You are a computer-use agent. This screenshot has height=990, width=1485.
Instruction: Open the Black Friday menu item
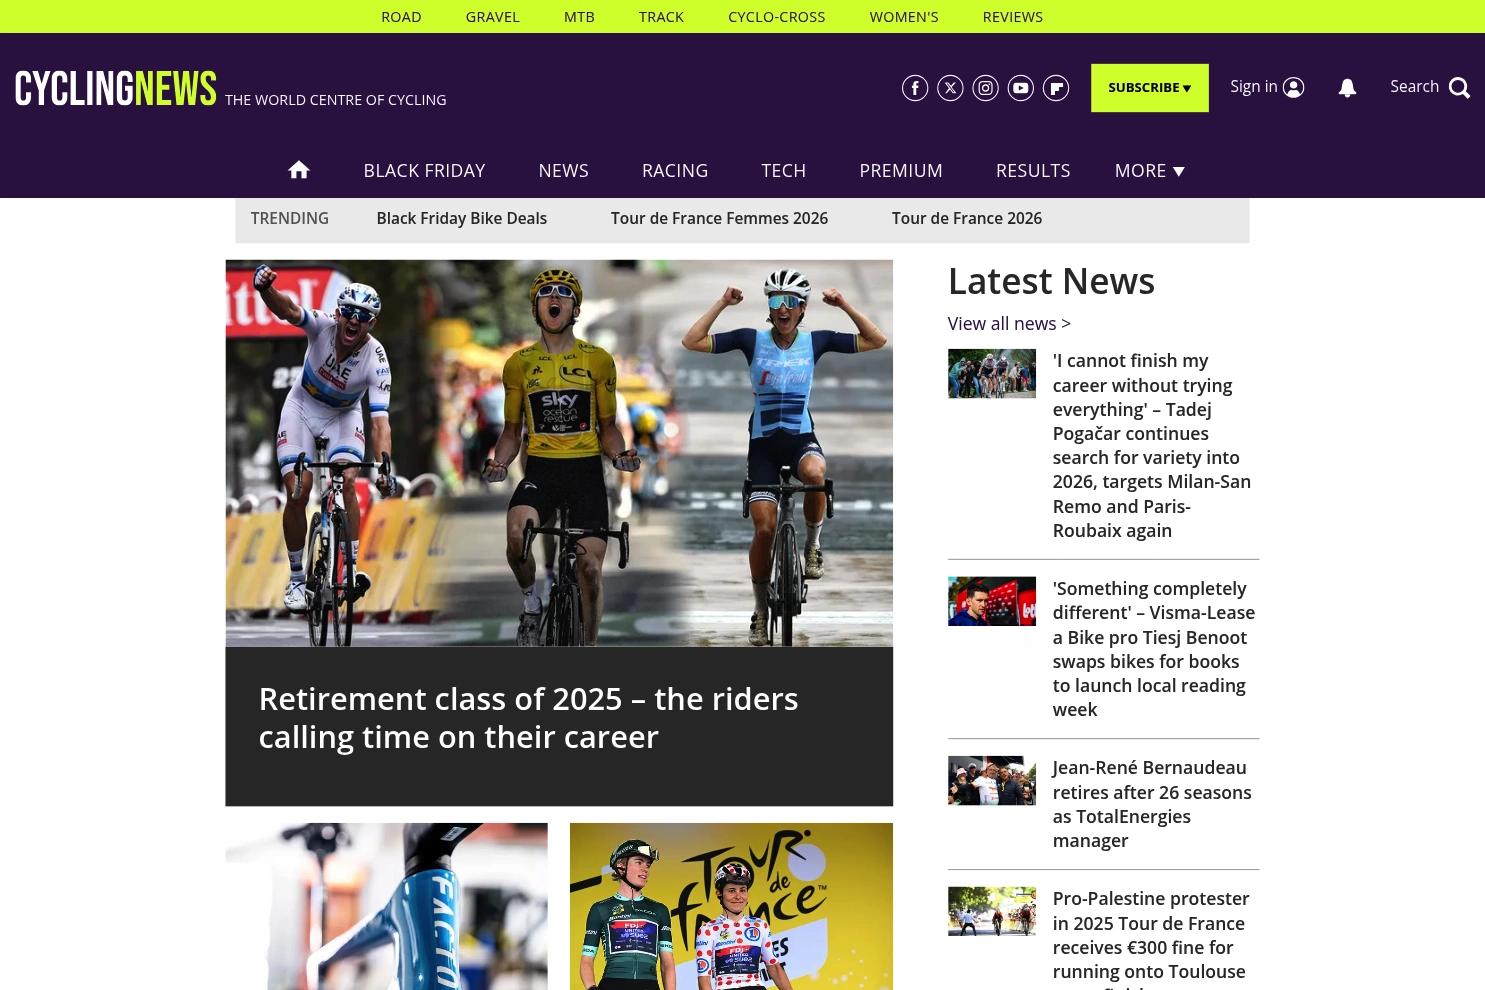point(424,171)
